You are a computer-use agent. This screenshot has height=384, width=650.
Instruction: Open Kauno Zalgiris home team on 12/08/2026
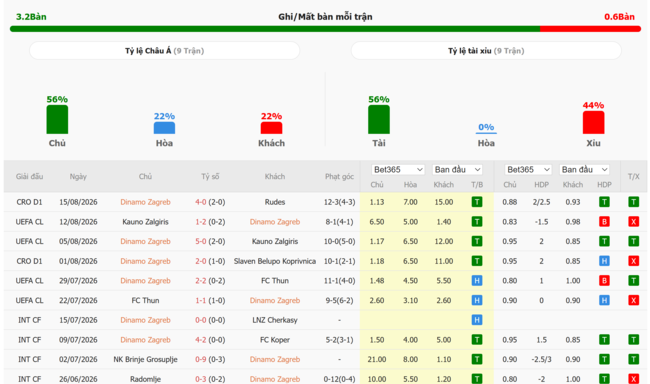pyautogui.click(x=146, y=222)
